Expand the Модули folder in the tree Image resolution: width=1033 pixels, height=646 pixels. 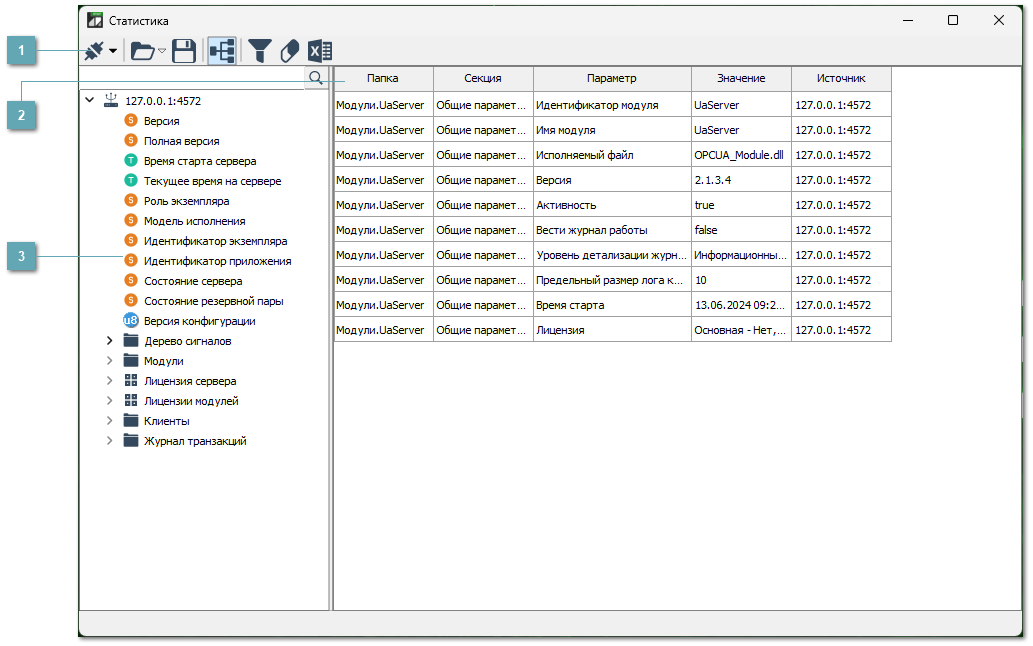110,360
